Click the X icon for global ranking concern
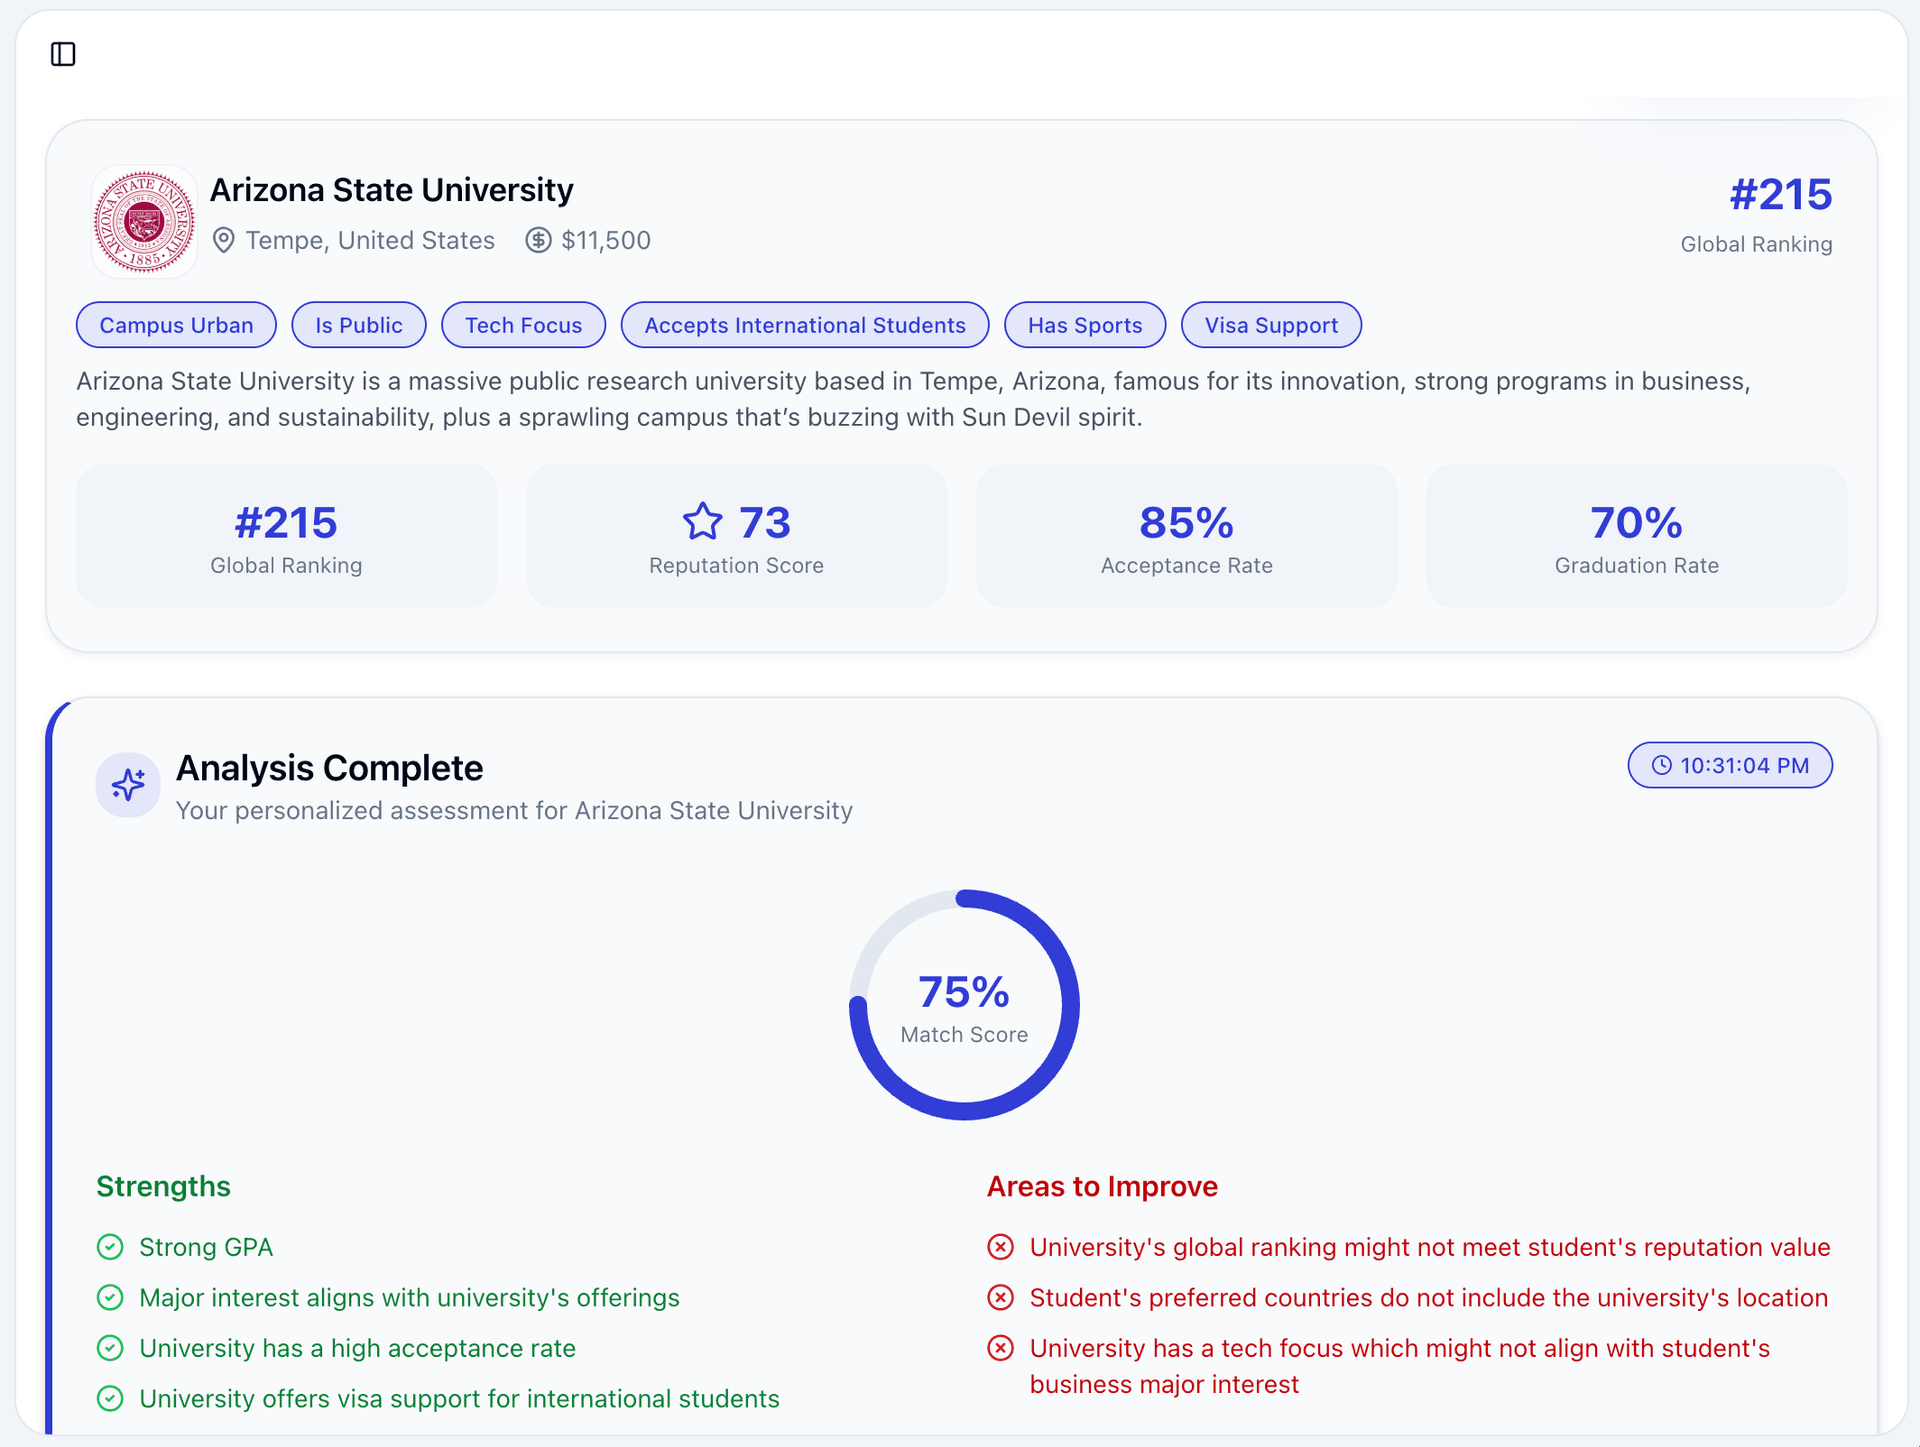 click(1001, 1247)
